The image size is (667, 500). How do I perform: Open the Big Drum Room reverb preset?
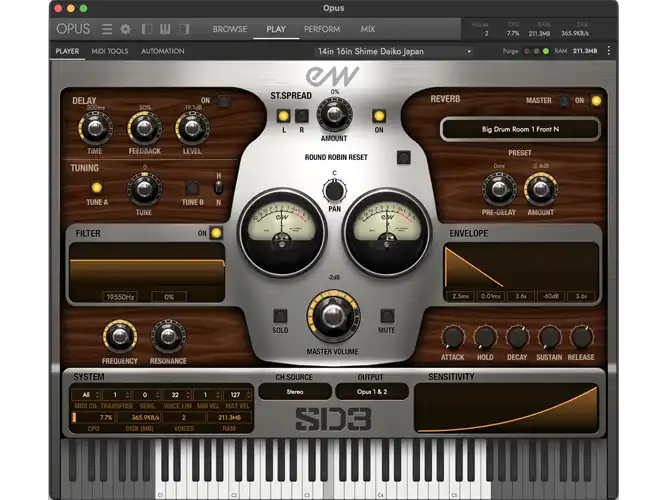pos(520,129)
